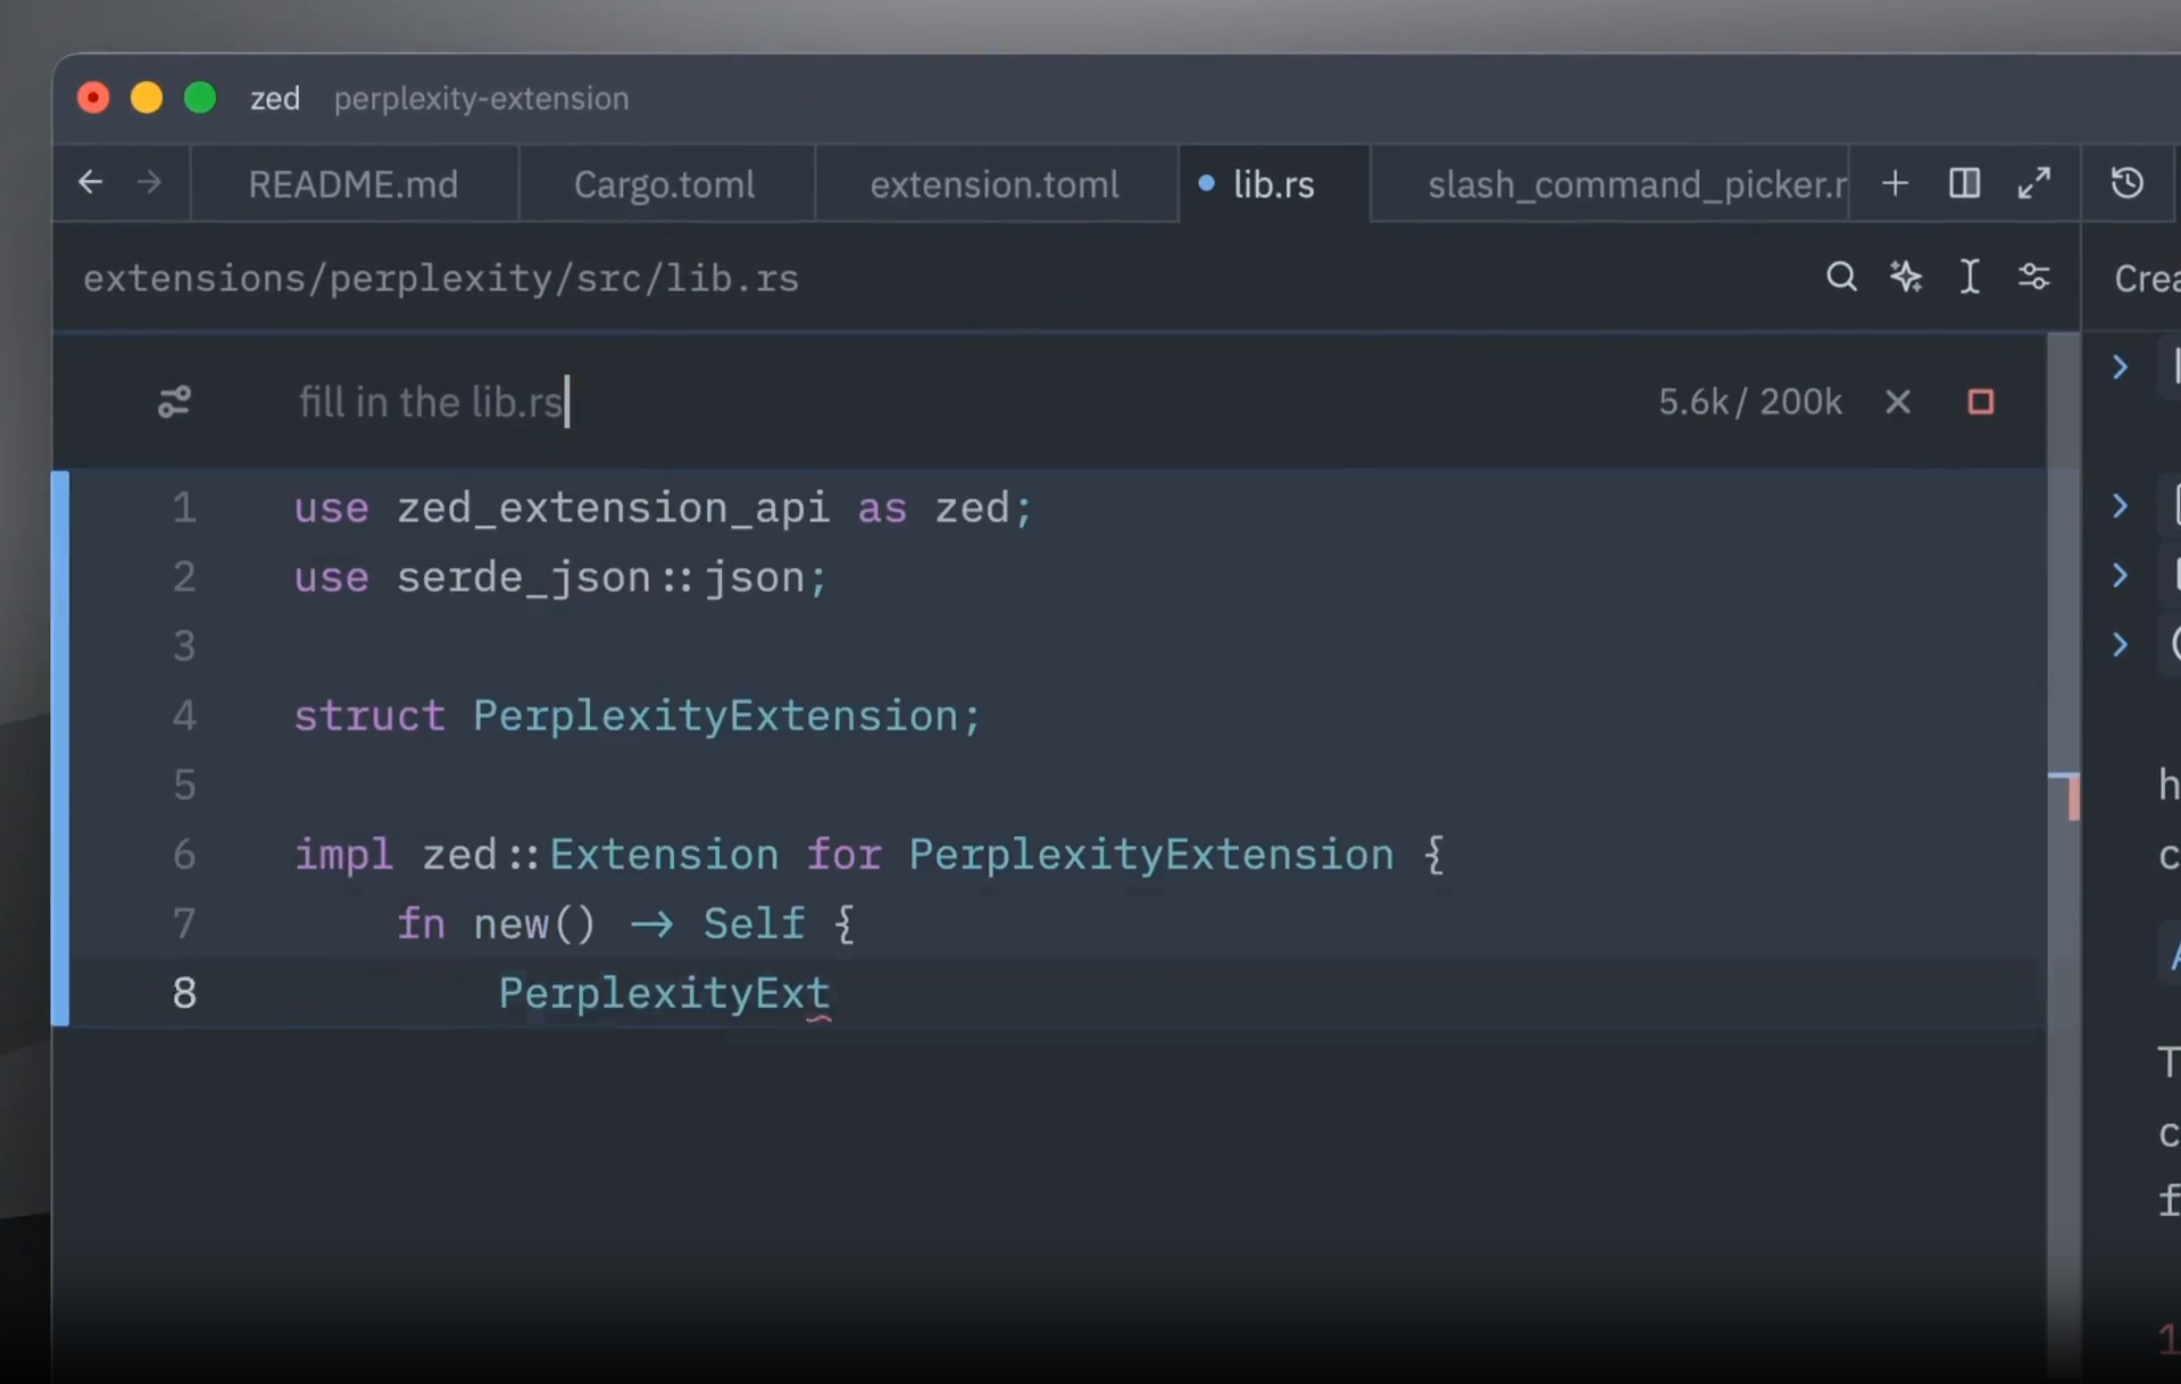Viewport: 2181px width, 1384px height.
Task: Click the text cursor selections icon
Action: click(1969, 277)
